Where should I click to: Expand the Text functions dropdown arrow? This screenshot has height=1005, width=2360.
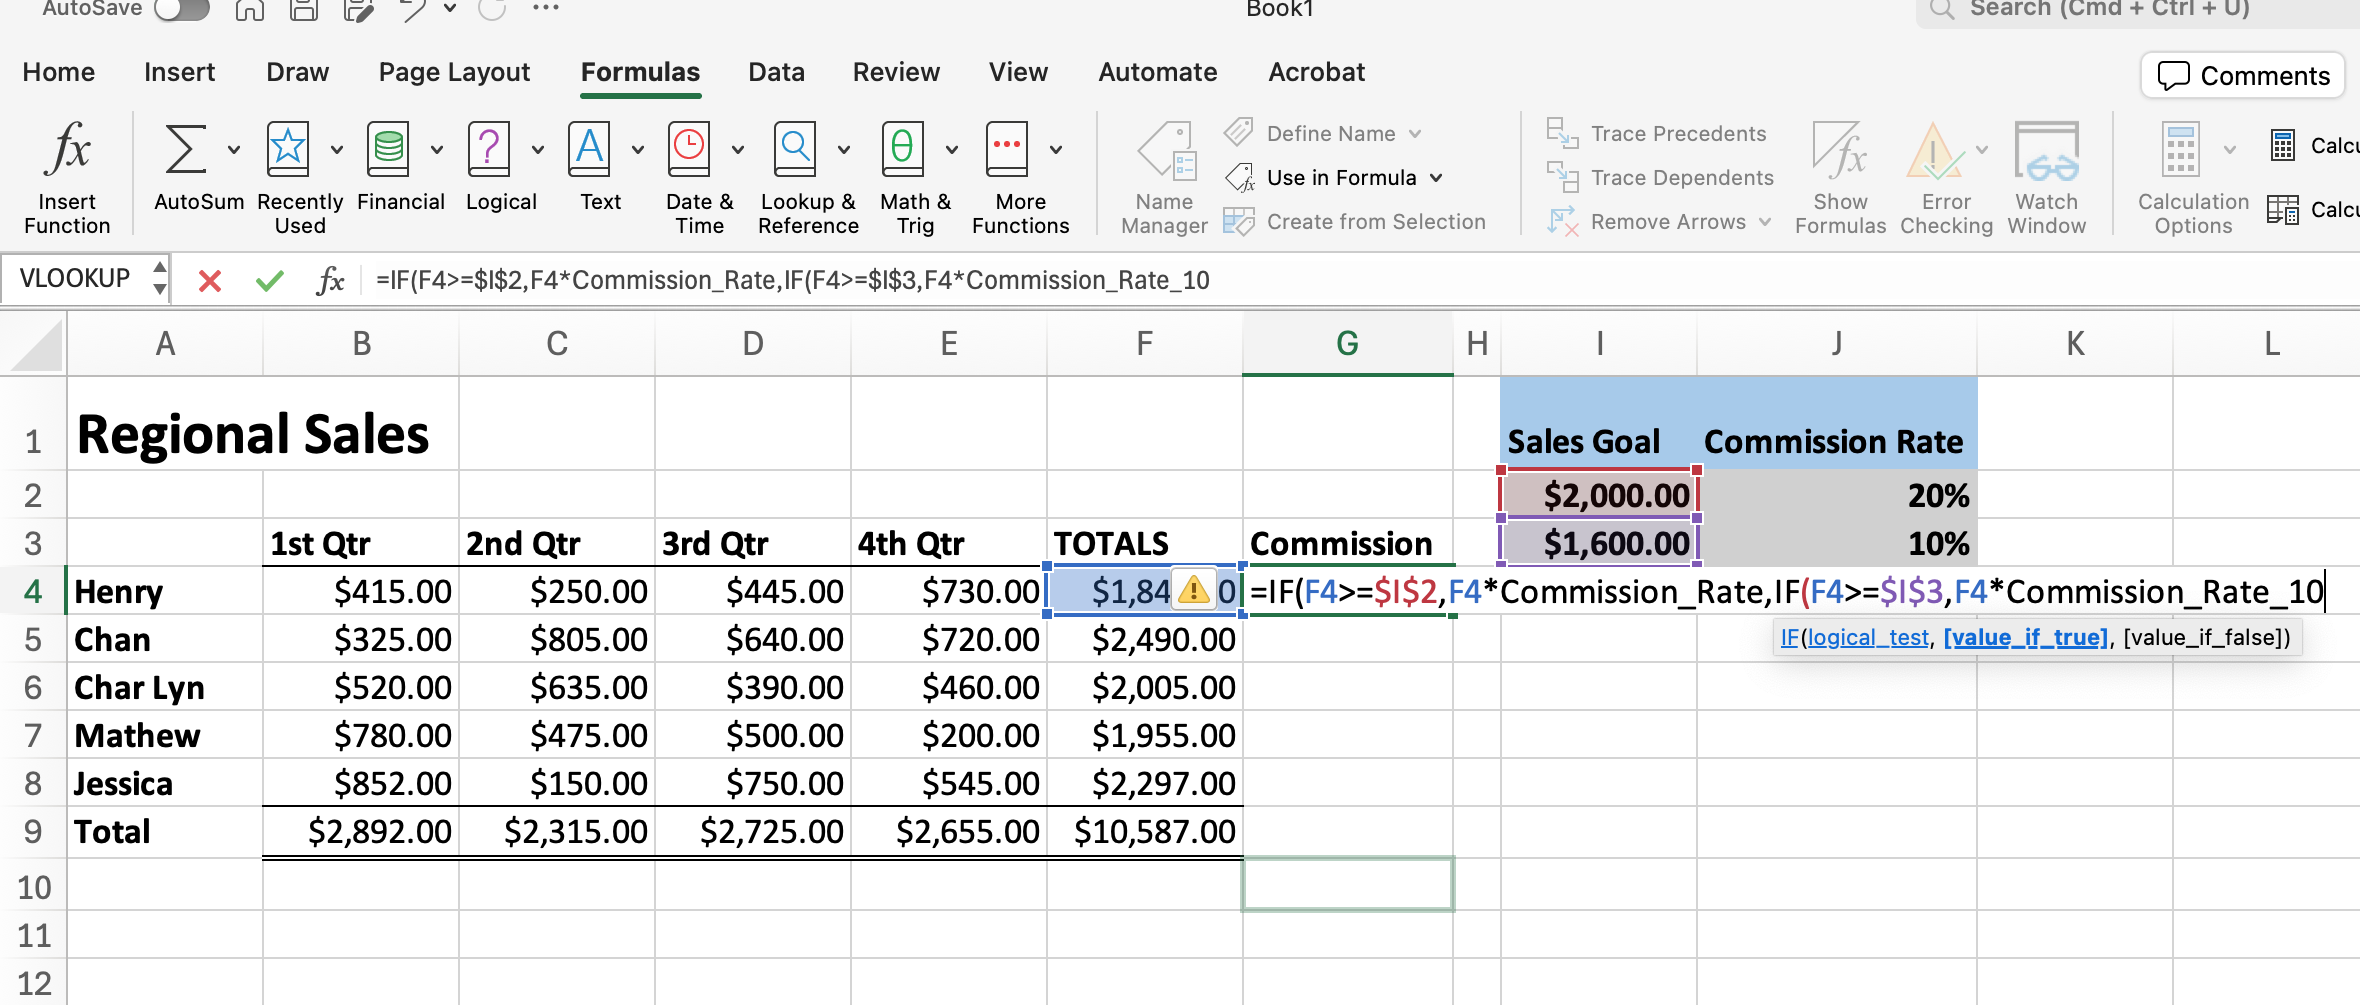638,150
